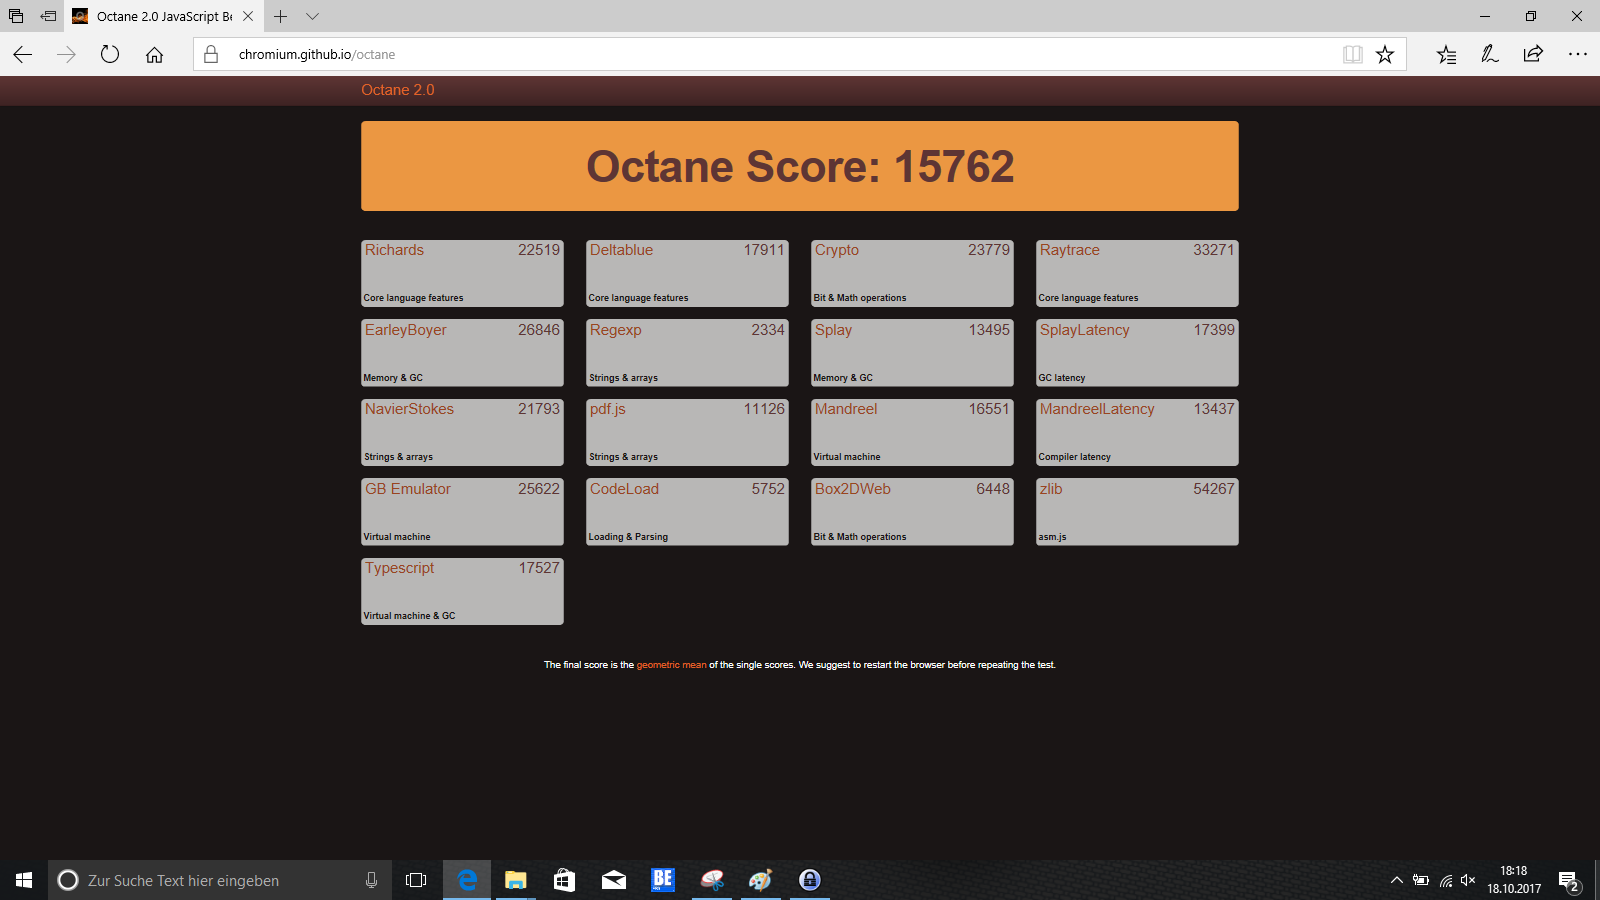Launch the Microsoft Store from the taskbar
The height and width of the screenshot is (900, 1600).
[565, 880]
